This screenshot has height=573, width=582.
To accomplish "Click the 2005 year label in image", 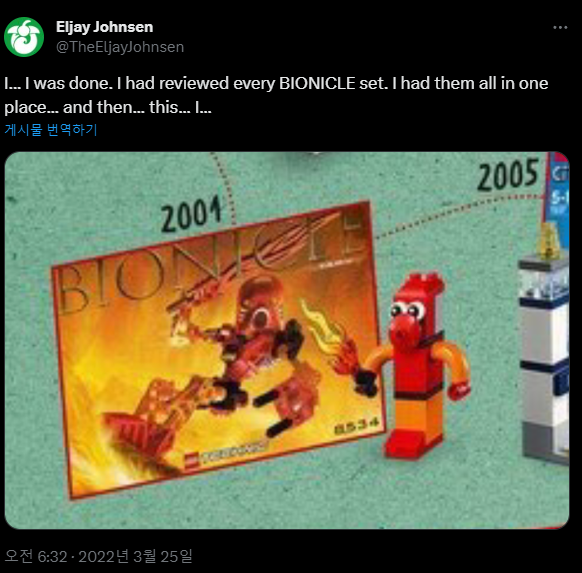I will (x=507, y=174).
